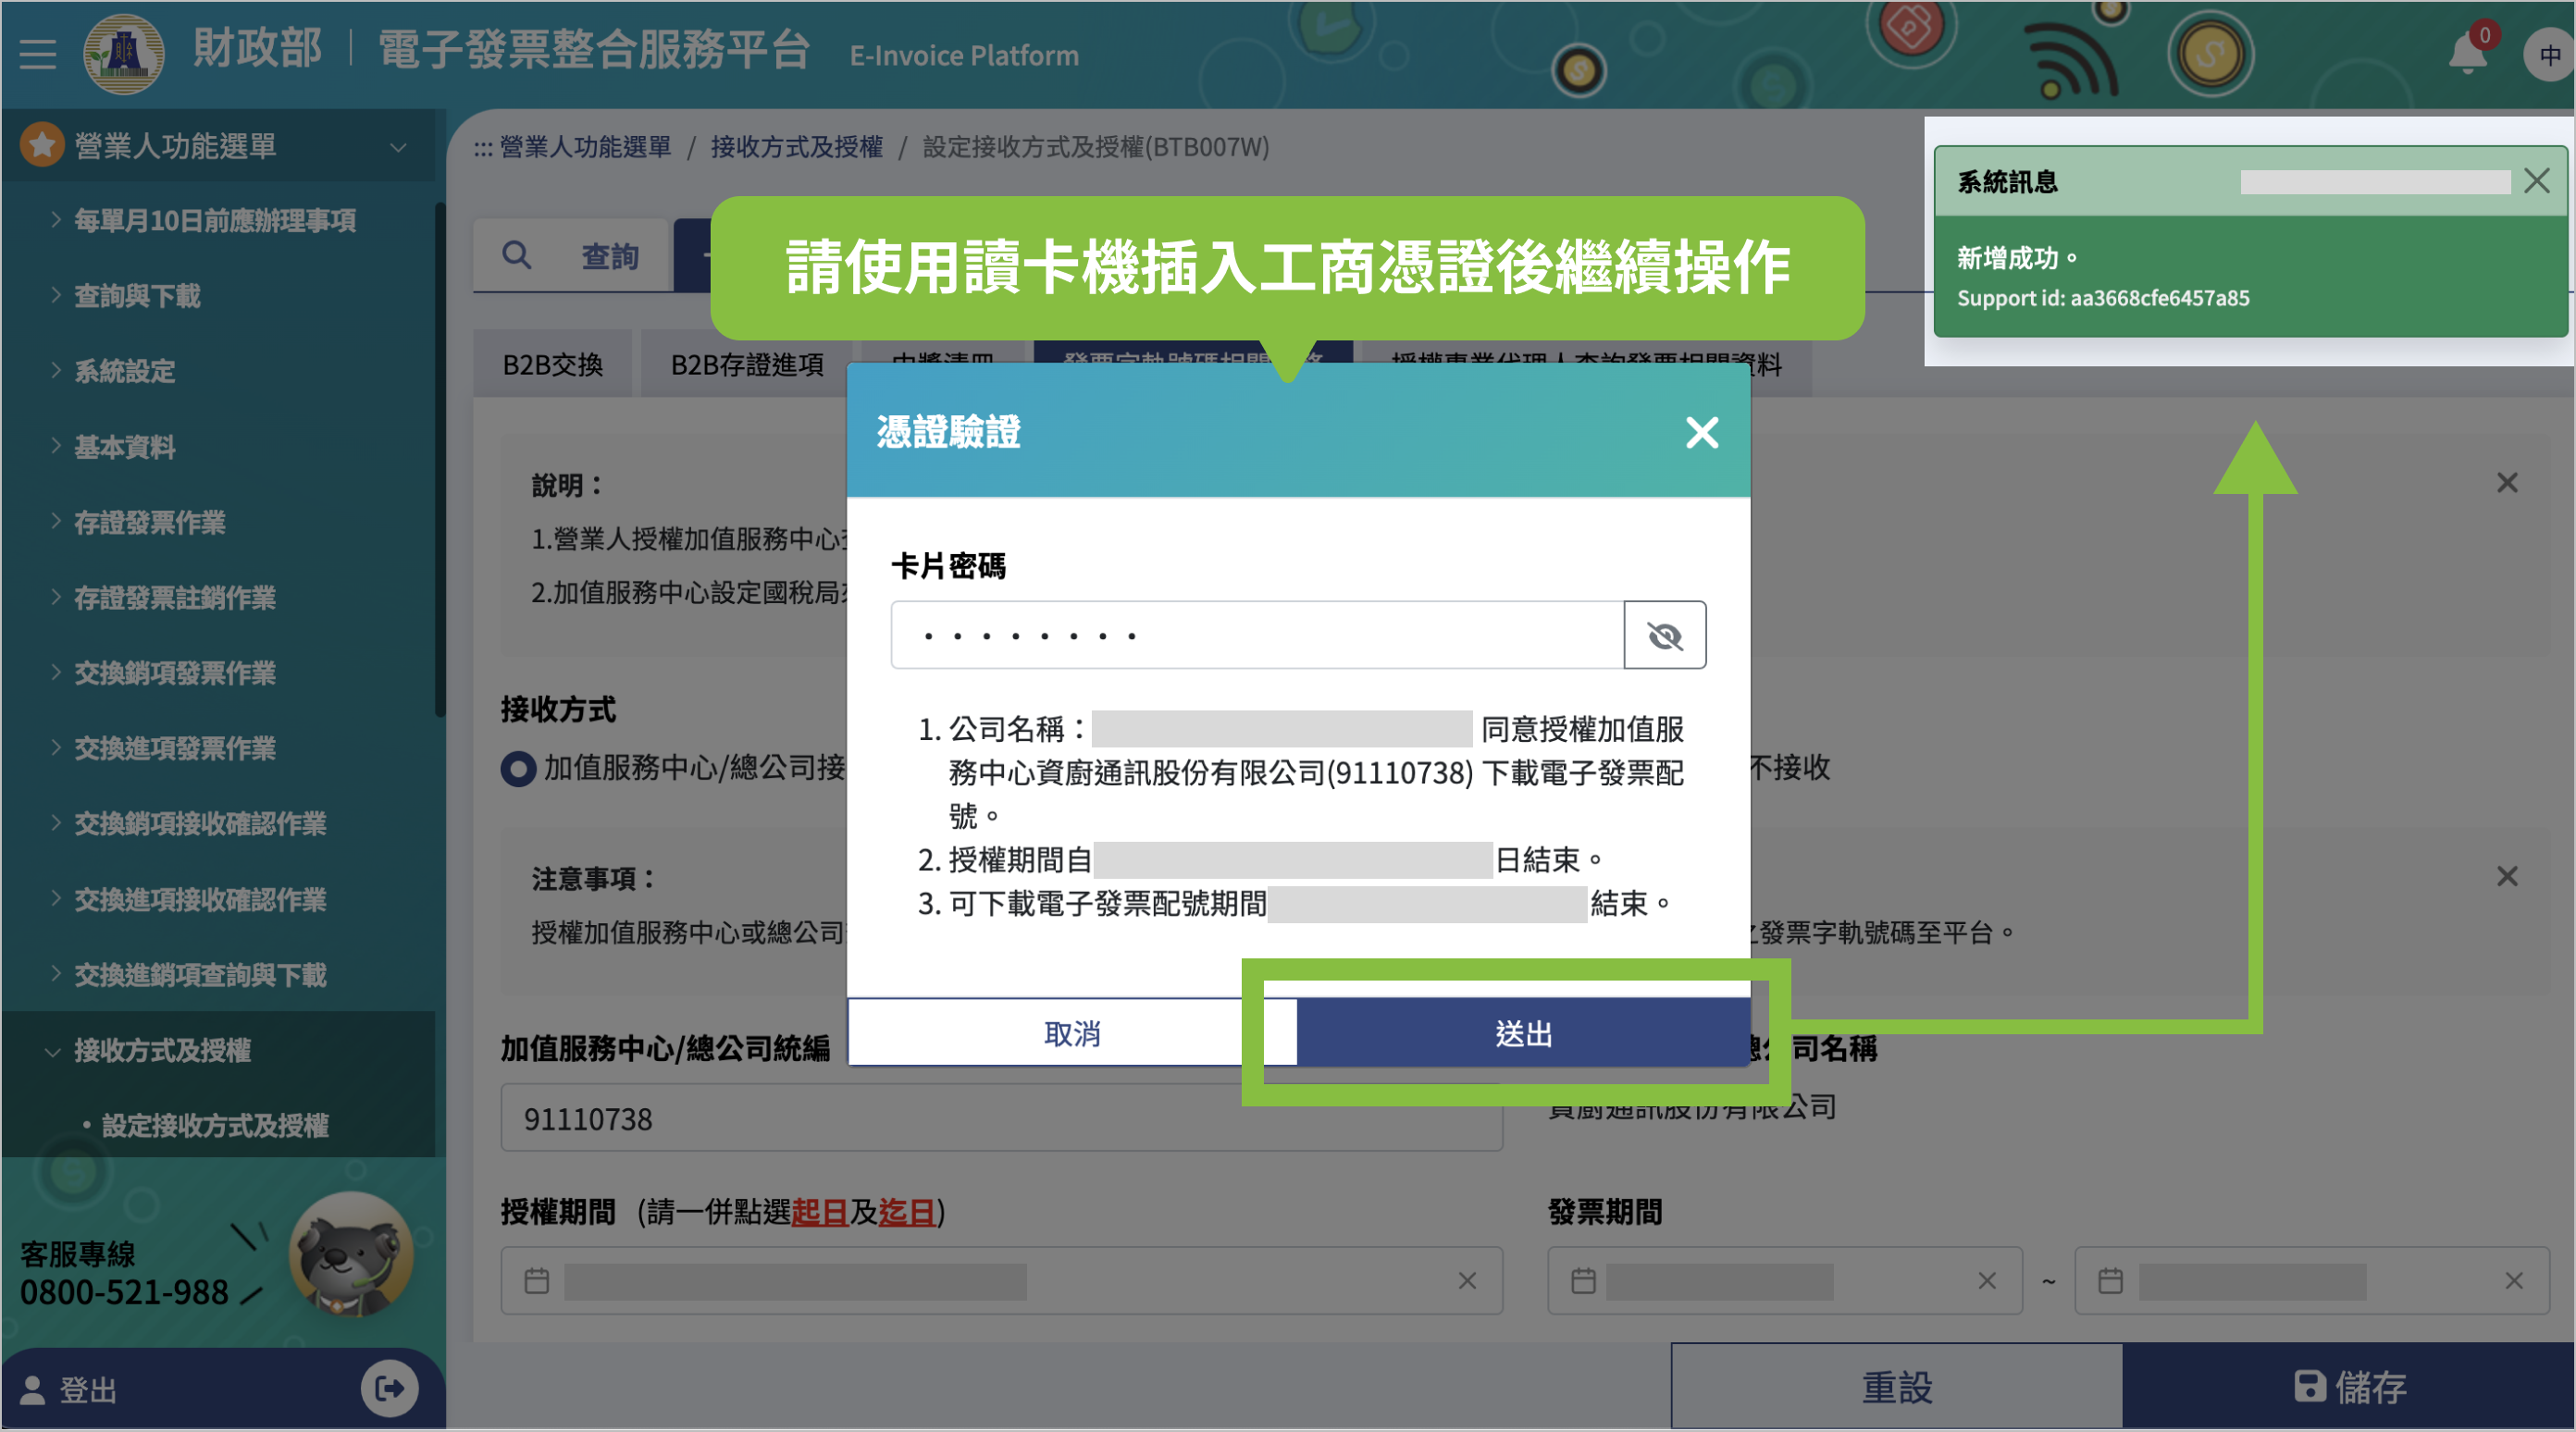
Task: Select 加值服務中心/總公司 receive radio button
Action: [x=518, y=769]
